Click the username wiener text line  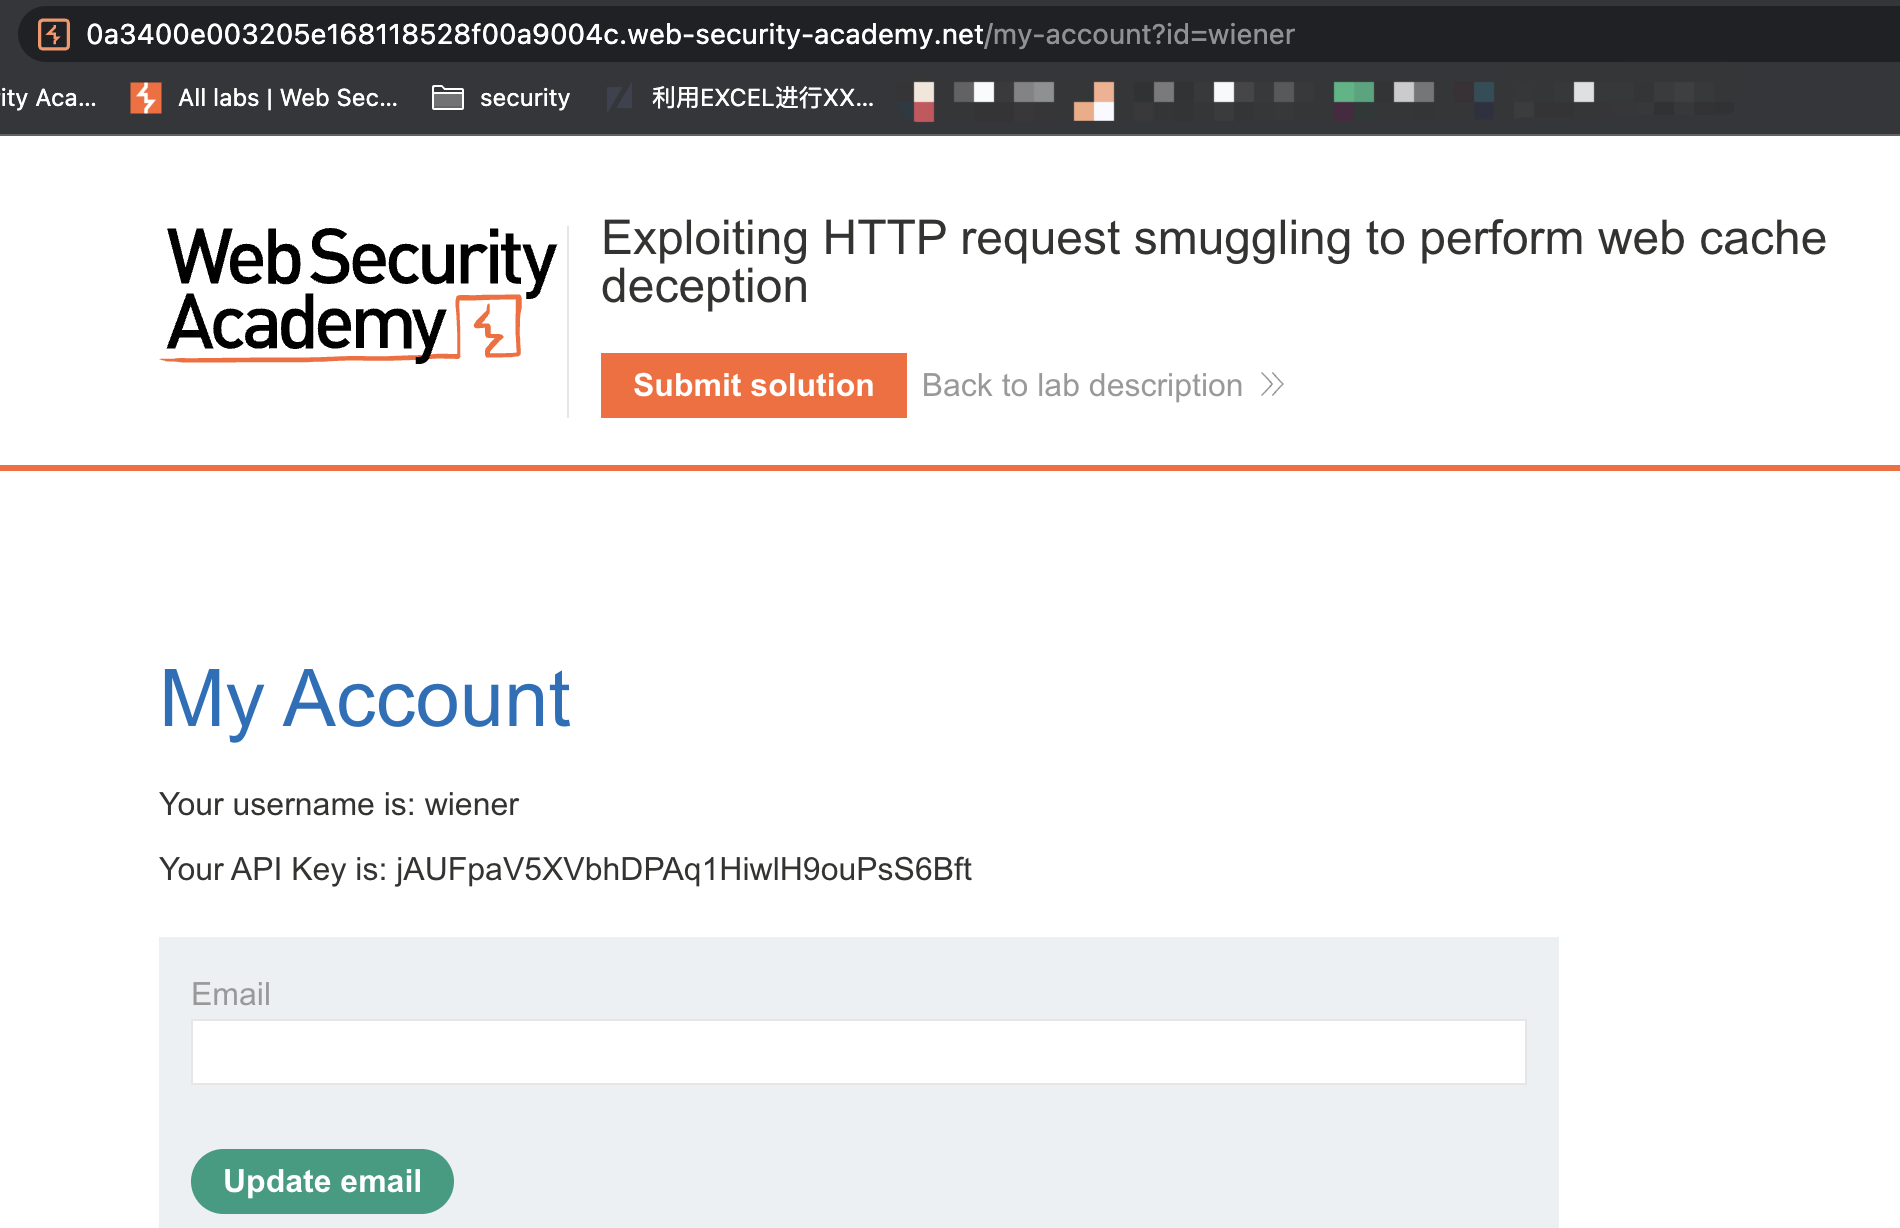tap(339, 804)
